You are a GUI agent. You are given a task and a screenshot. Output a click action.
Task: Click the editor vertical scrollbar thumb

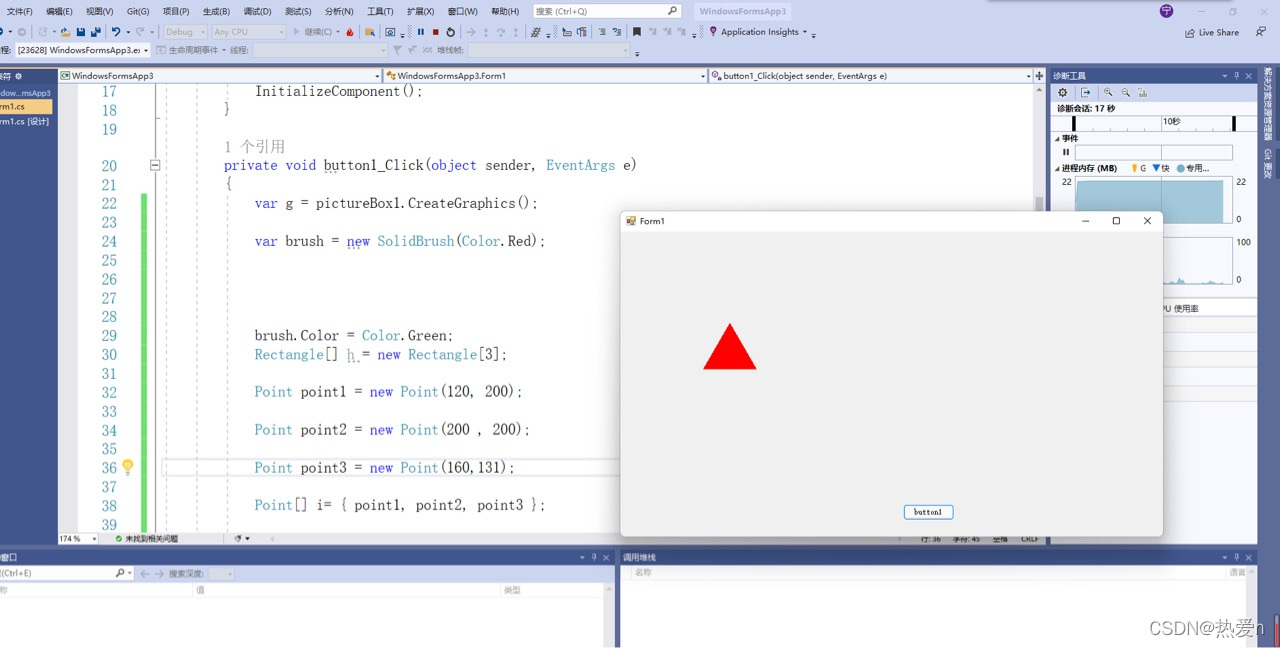pyautogui.click(x=1039, y=205)
